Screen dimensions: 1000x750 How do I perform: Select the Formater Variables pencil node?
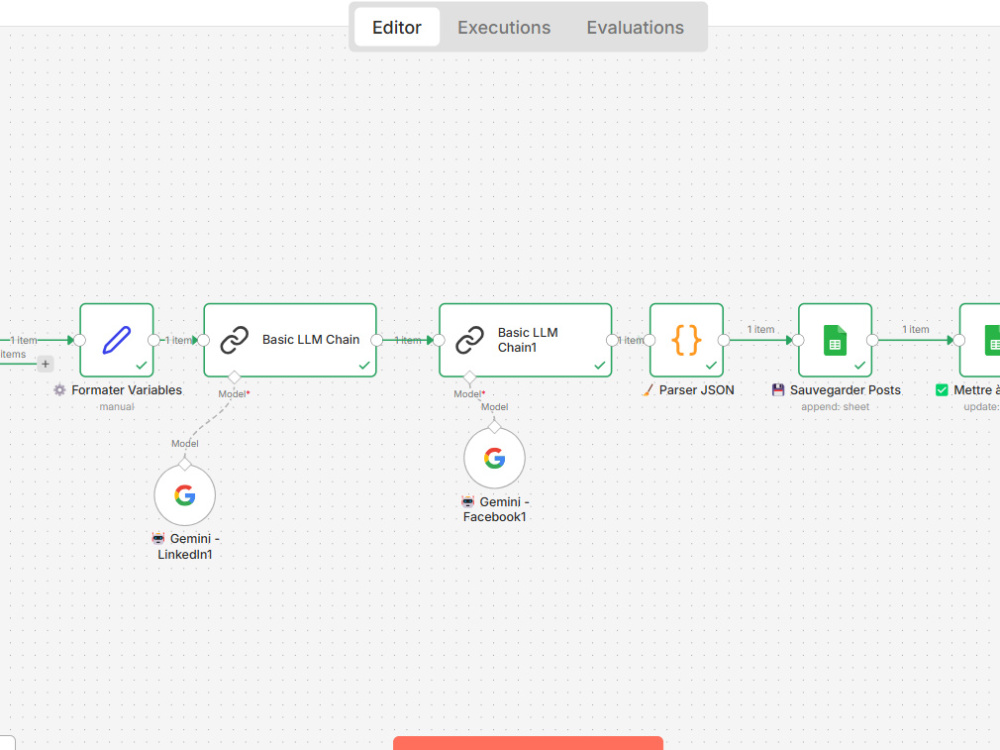click(117, 340)
